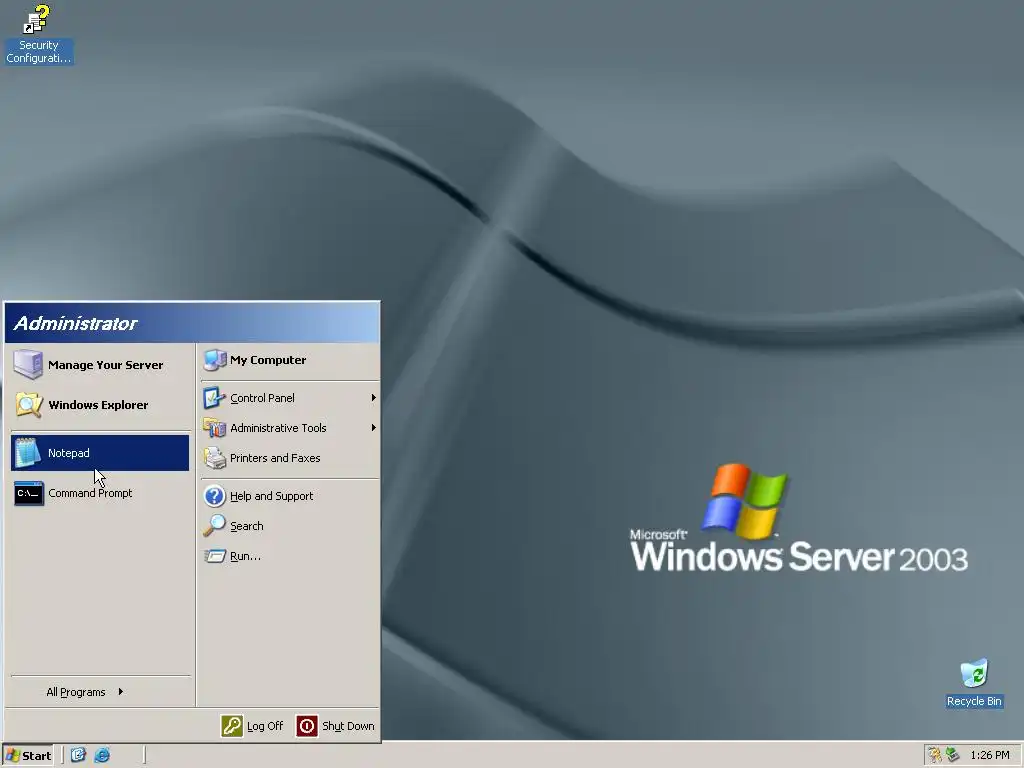Click the red Shut Down power icon
1024x768 pixels.
tap(307, 726)
